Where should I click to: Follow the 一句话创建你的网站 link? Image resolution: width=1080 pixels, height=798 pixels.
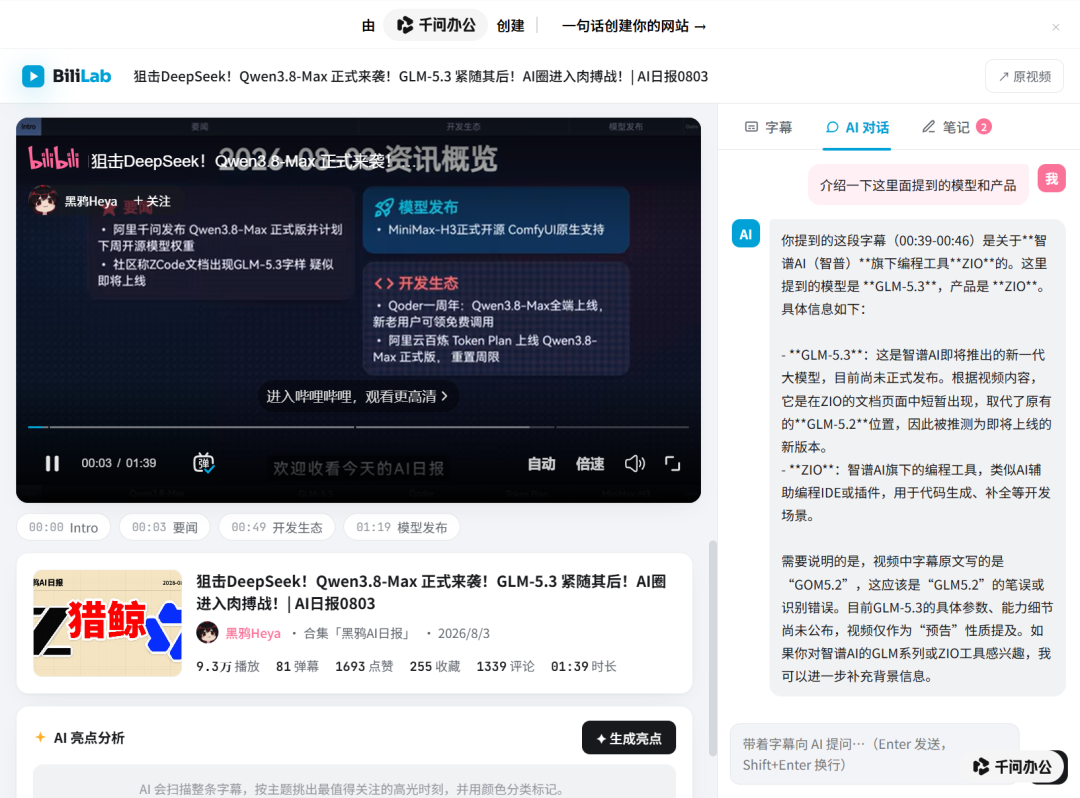pos(634,26)
